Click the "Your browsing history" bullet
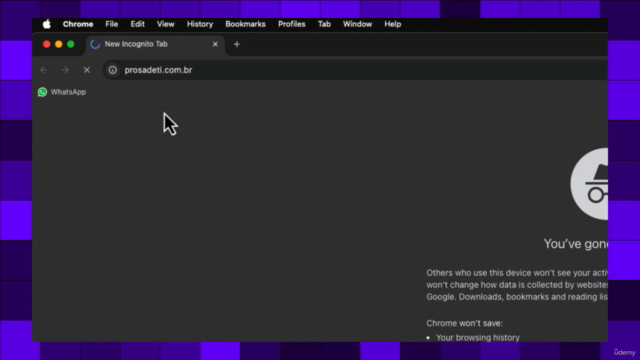The width and height of the screenshot is (640, 360). point(478,338)
